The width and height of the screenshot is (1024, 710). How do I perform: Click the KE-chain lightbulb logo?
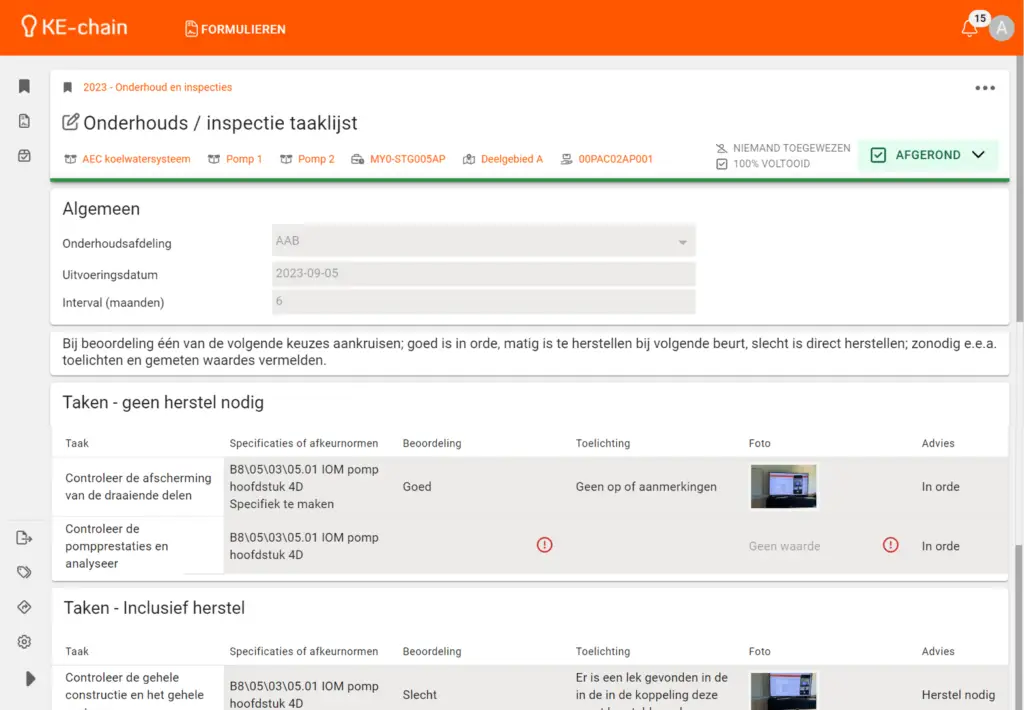[x=28, y=27]
